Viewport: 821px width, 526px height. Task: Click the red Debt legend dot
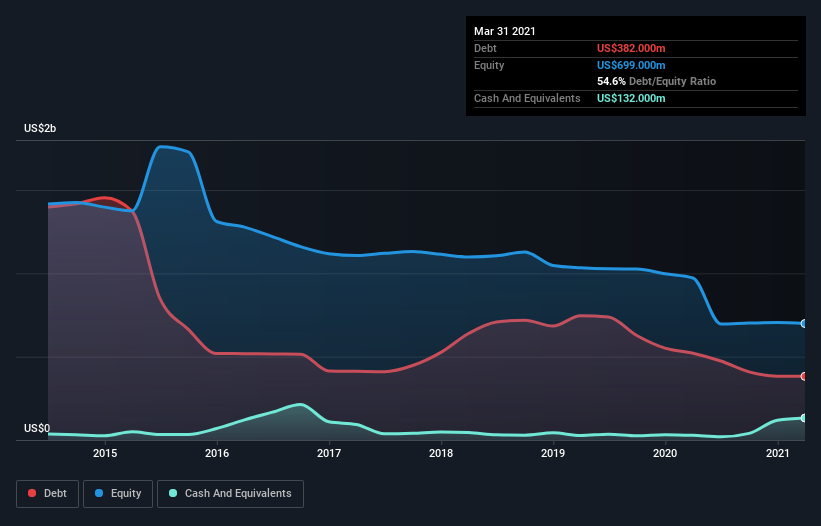pyautogui.click(x=32, y=493)
